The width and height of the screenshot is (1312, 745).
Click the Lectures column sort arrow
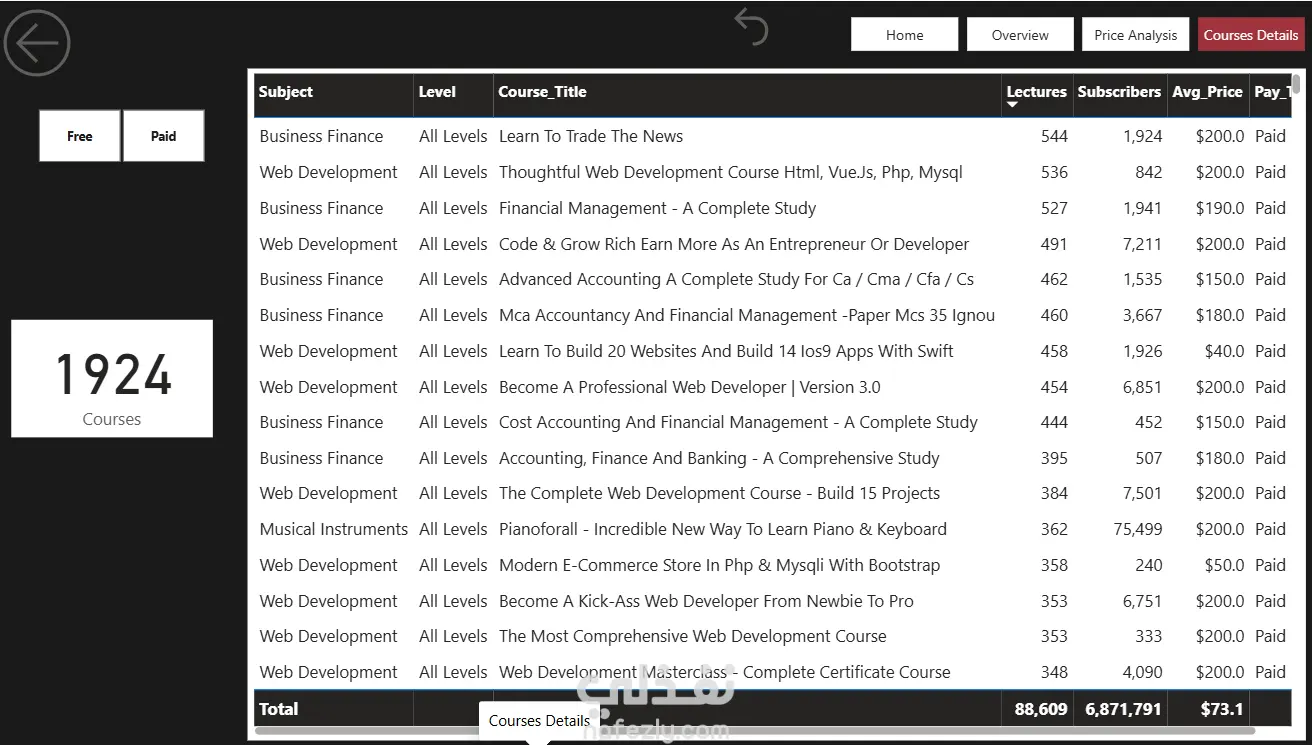(1012, 105)
